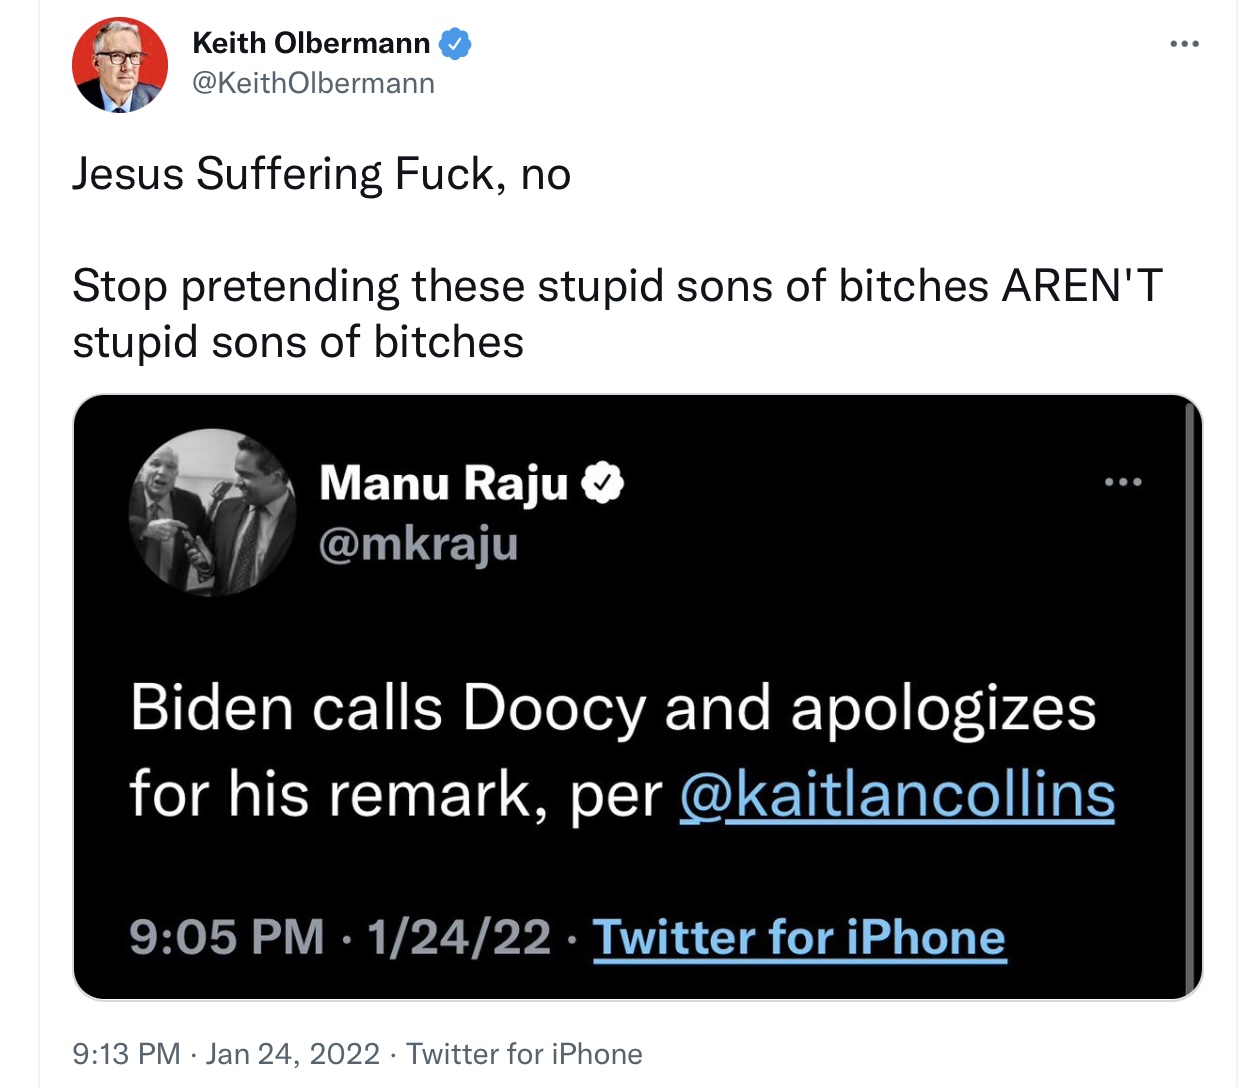Viewport: 1240px width, 1087px height.
Task: Click the 'Jesus Suffering' tweet text
Action: pyautogui.click(x=321, y=174)
